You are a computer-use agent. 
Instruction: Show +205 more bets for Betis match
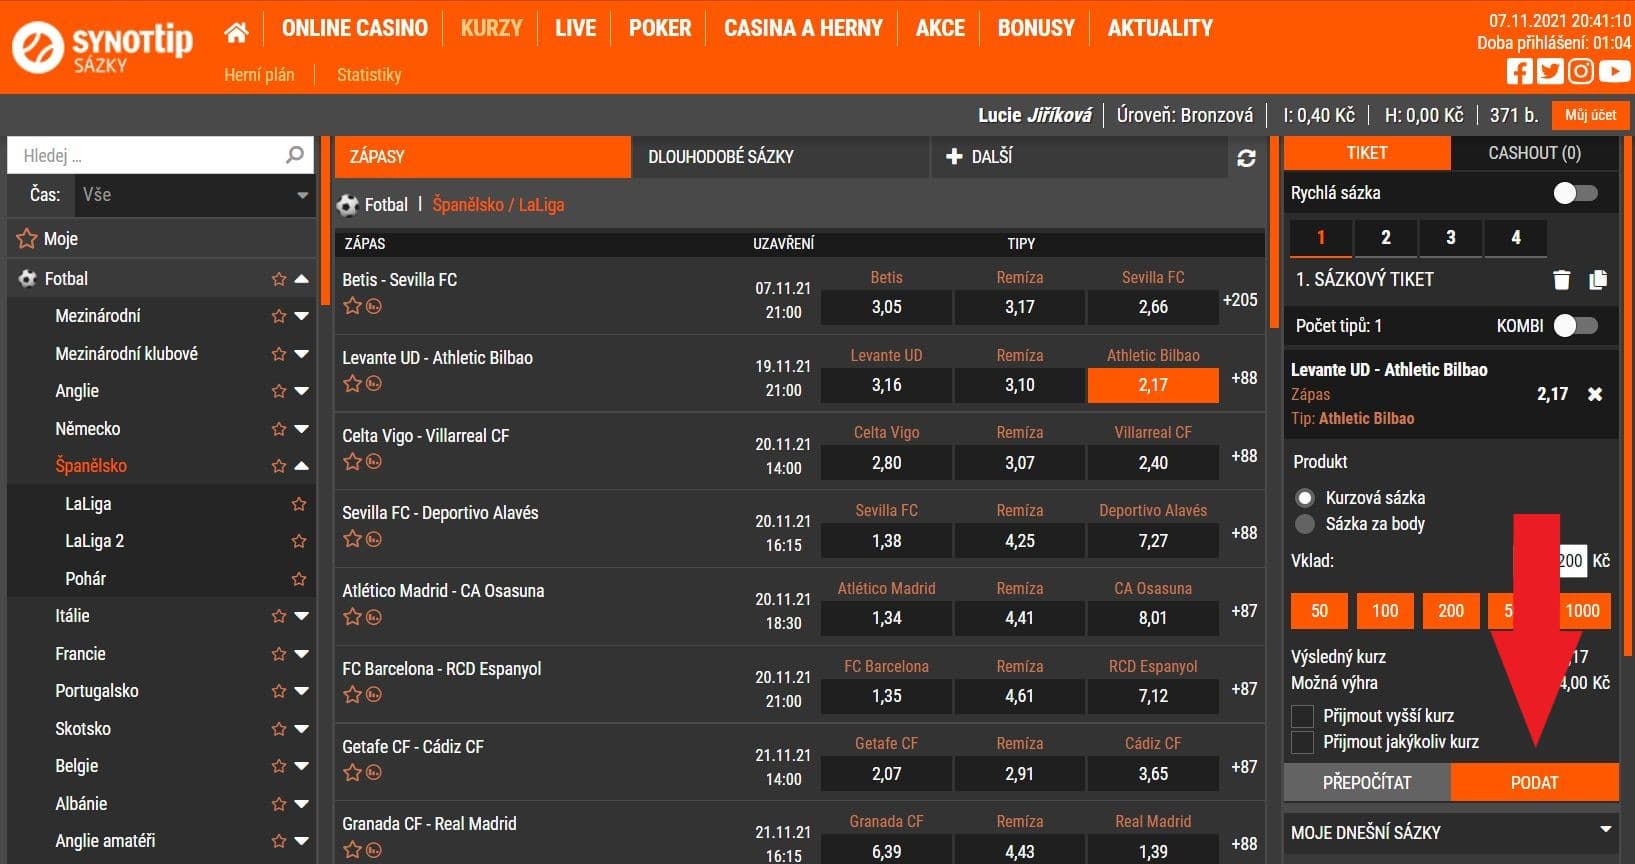(x=1240, y=300)
